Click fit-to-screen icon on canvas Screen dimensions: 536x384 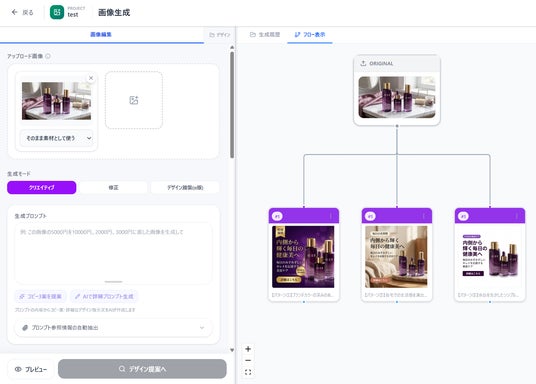point(248,372)
